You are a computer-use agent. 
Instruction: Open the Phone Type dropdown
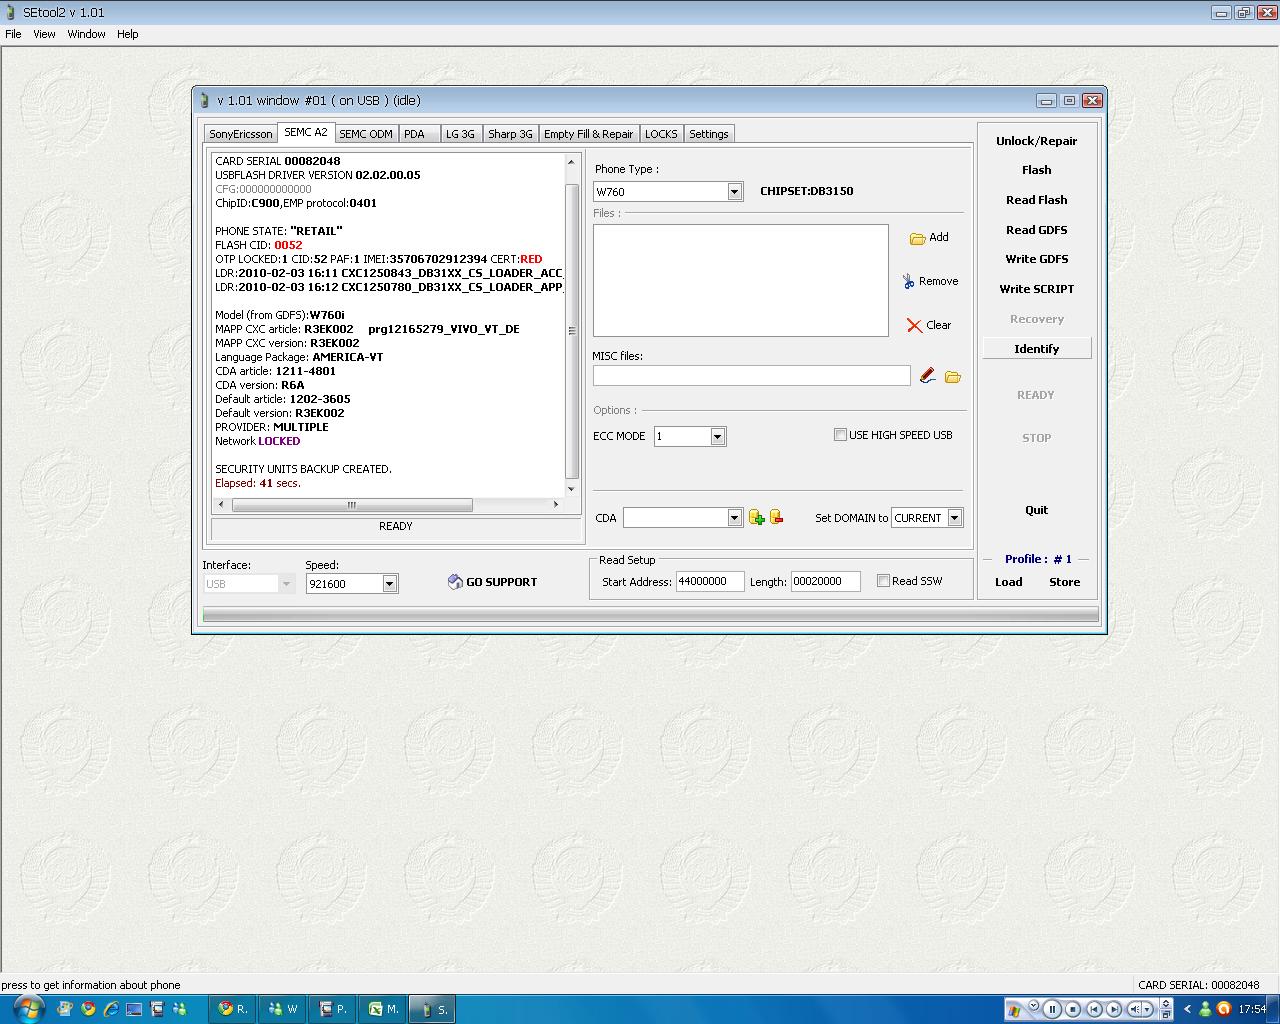point(734,191)
